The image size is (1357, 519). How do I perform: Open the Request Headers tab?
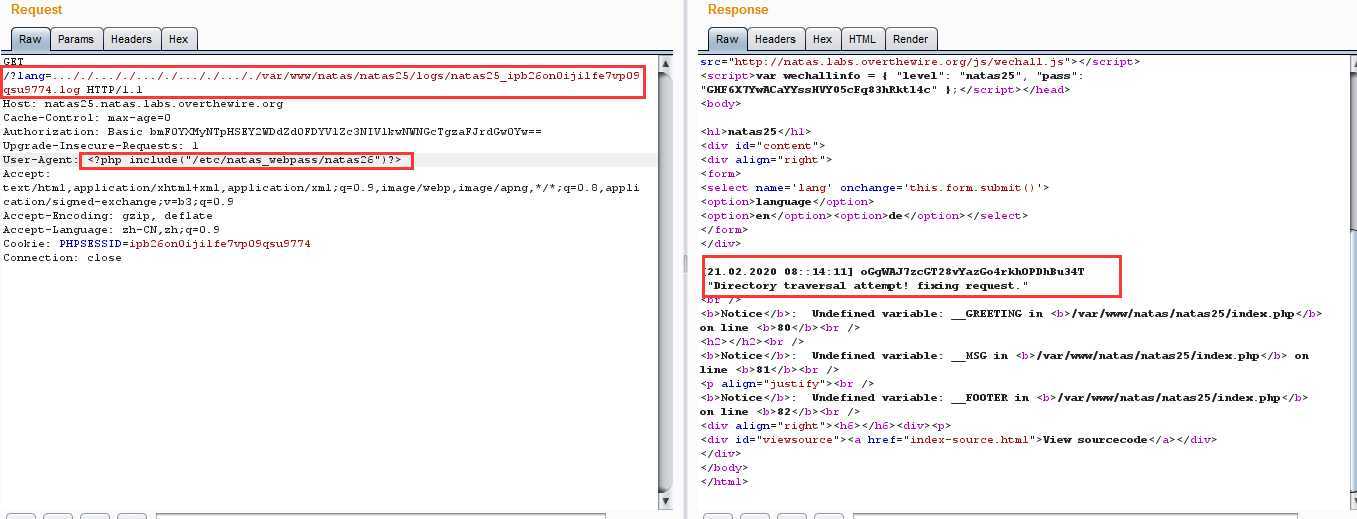(131, 39)
